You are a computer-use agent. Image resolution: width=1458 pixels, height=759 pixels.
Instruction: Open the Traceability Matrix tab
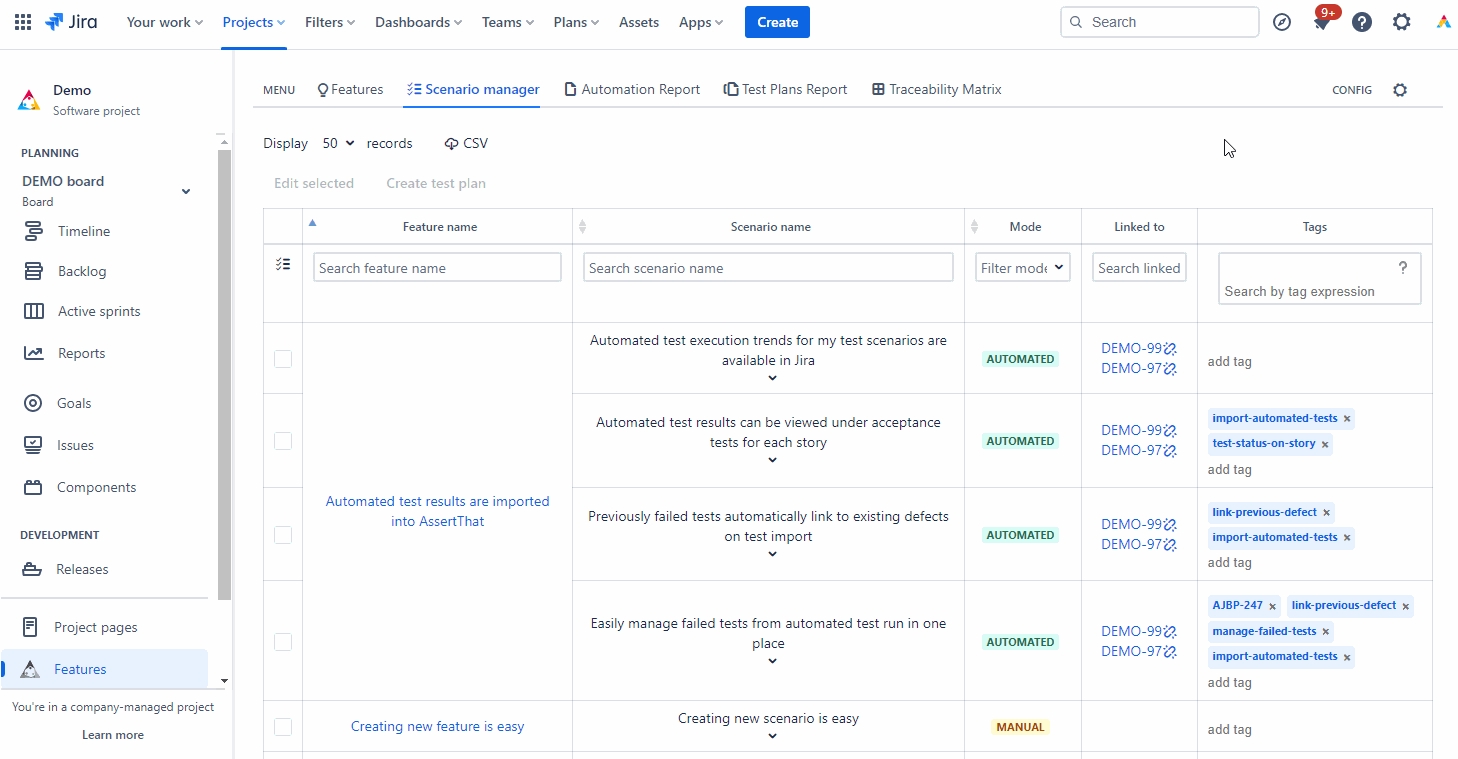point(936,89)
